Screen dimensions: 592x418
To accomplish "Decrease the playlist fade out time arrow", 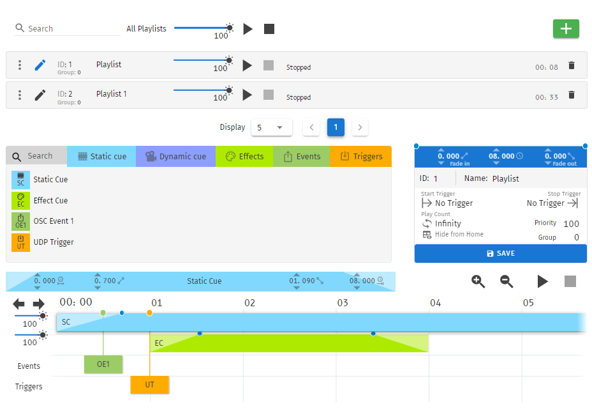I will click(x=548, y=163).
